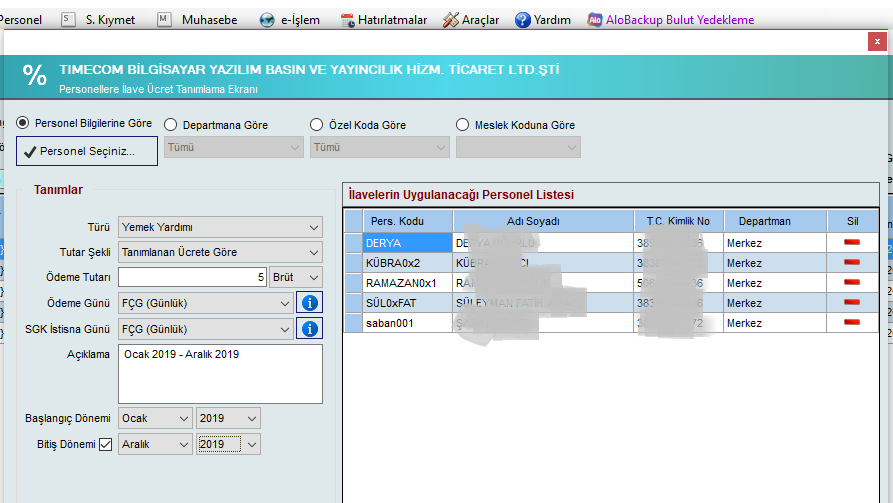Click the Muhasebe M icon
893x503 pixels.
point(164,19)
